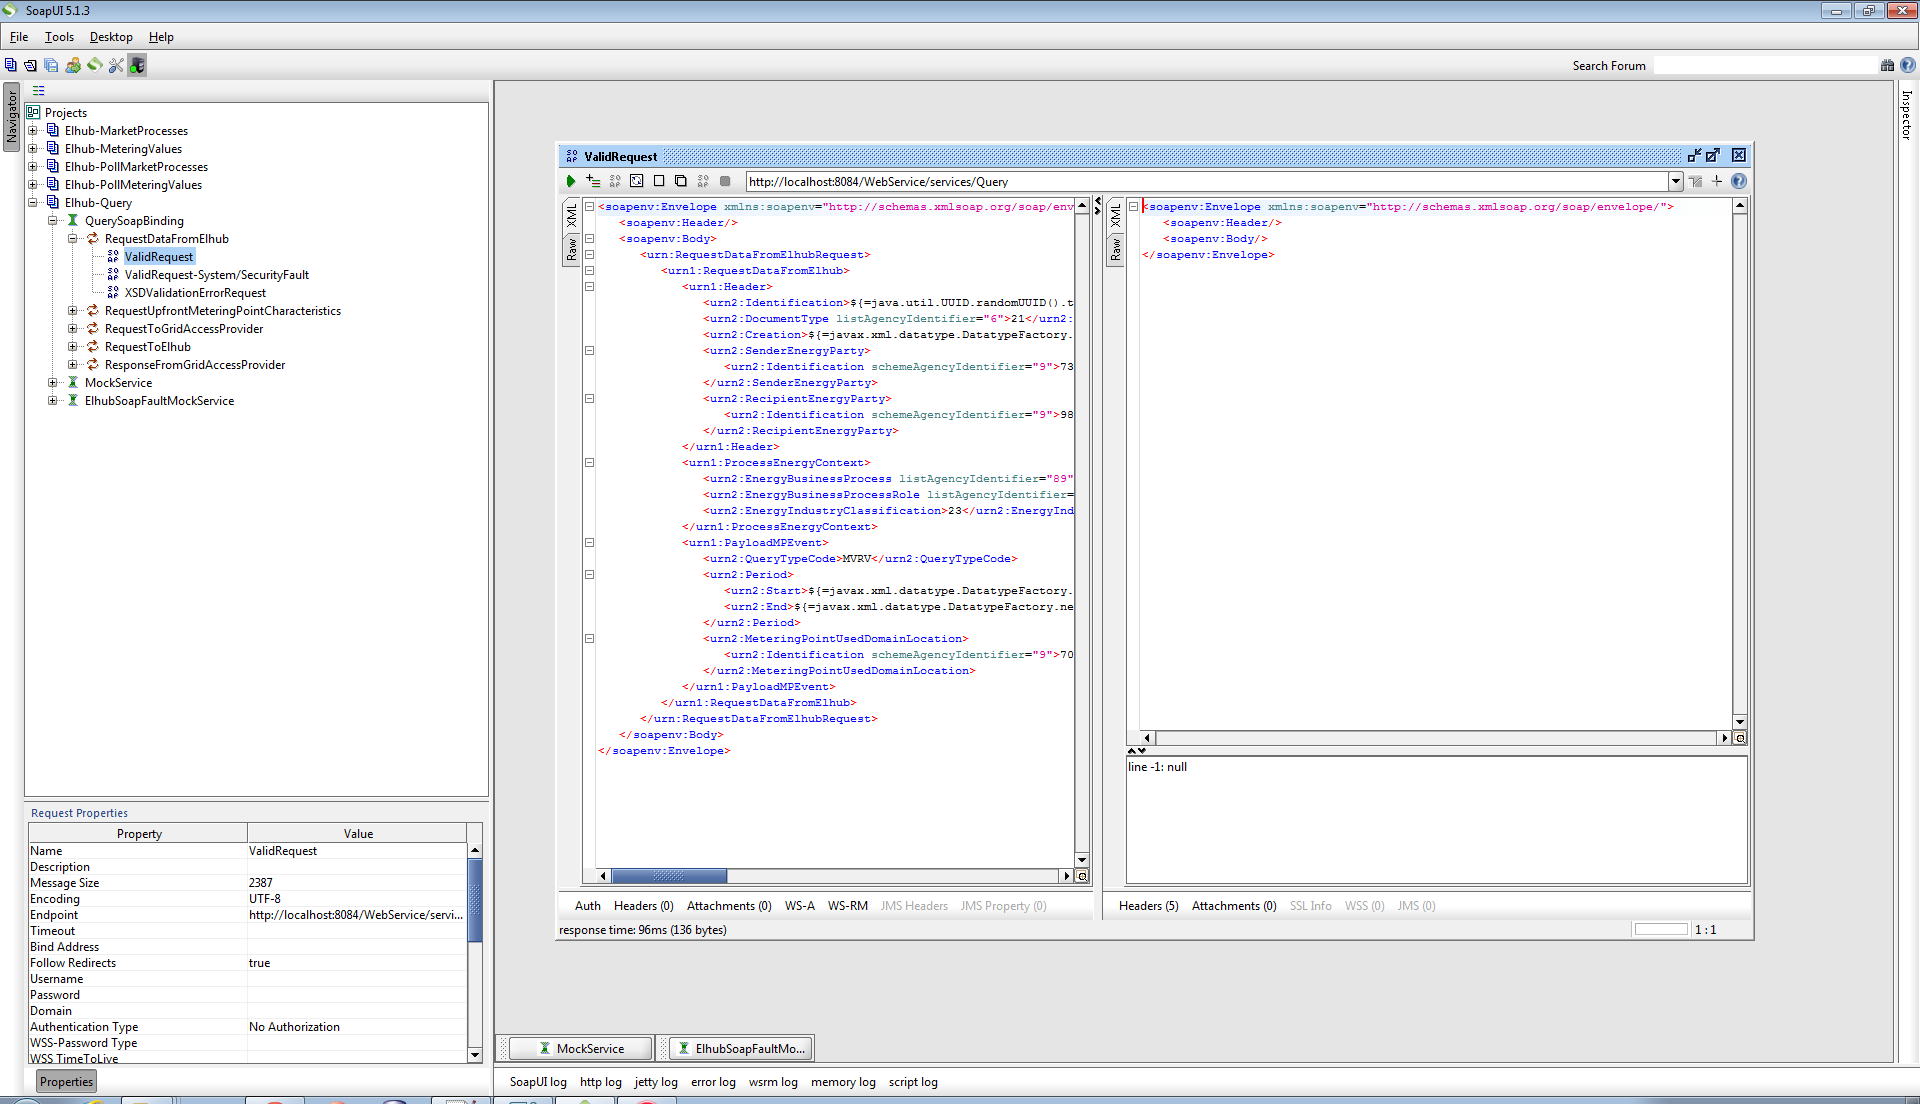Click the Save All Projects icon
The width and height of the screenshot is (1920, 1104).
(51, 65)
